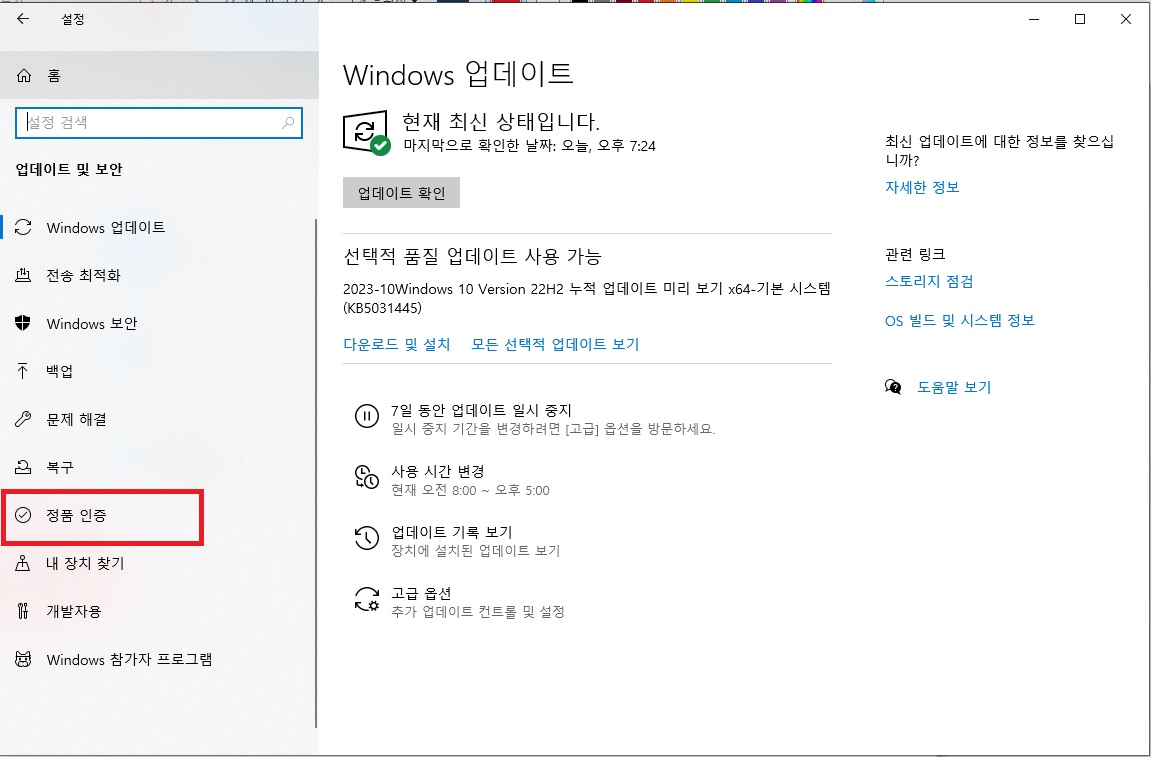Open the 자세한 정보 link

(922, 187)
